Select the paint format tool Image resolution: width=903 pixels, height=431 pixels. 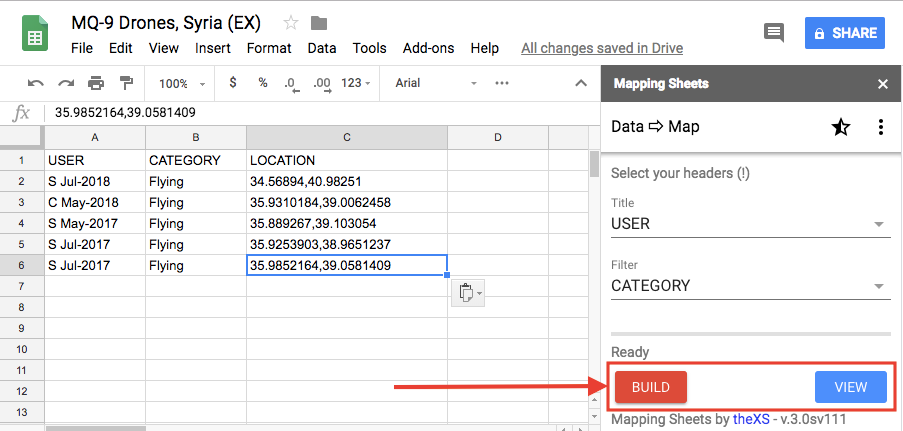(x=126, y=83)
